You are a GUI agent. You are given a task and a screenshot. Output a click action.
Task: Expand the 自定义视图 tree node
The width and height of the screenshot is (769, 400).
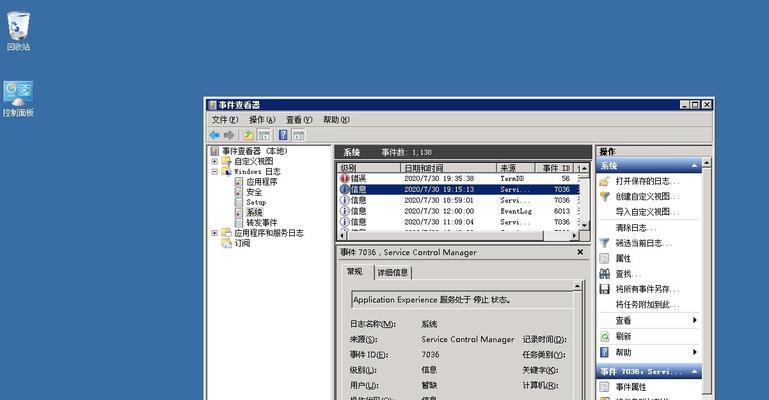point(214,161)
